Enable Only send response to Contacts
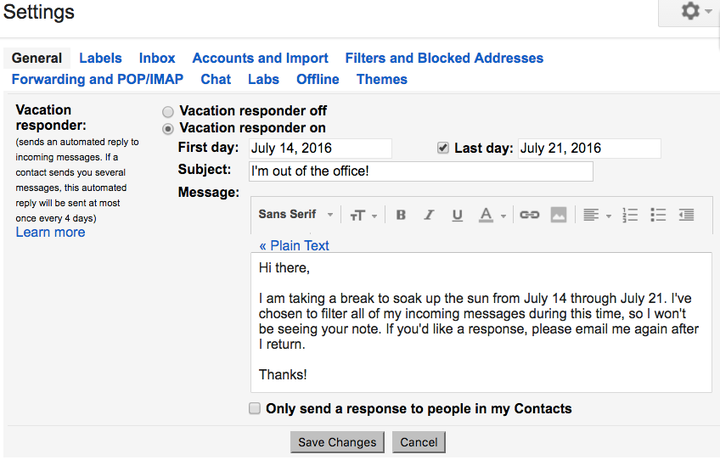 [254, 408]
